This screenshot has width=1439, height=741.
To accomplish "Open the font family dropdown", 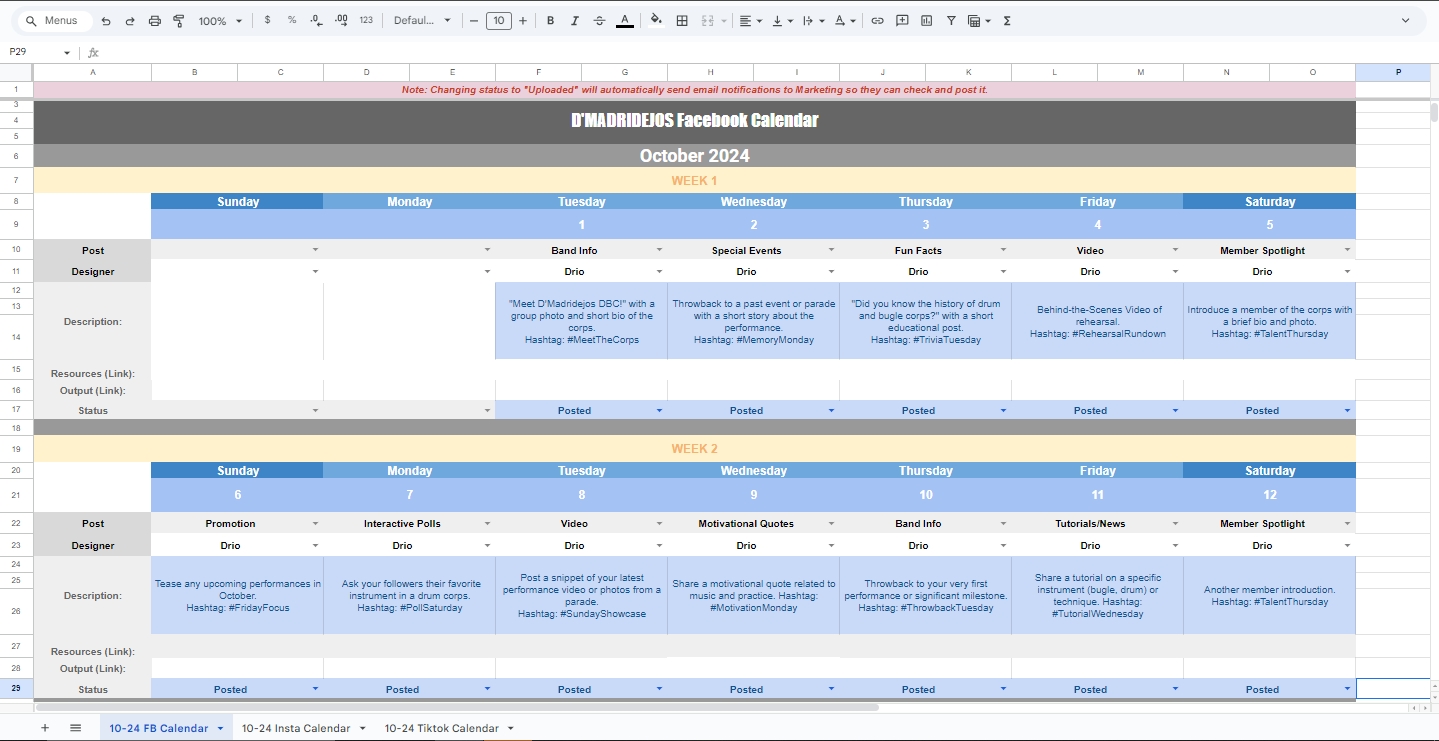I will tap(422, 20).
